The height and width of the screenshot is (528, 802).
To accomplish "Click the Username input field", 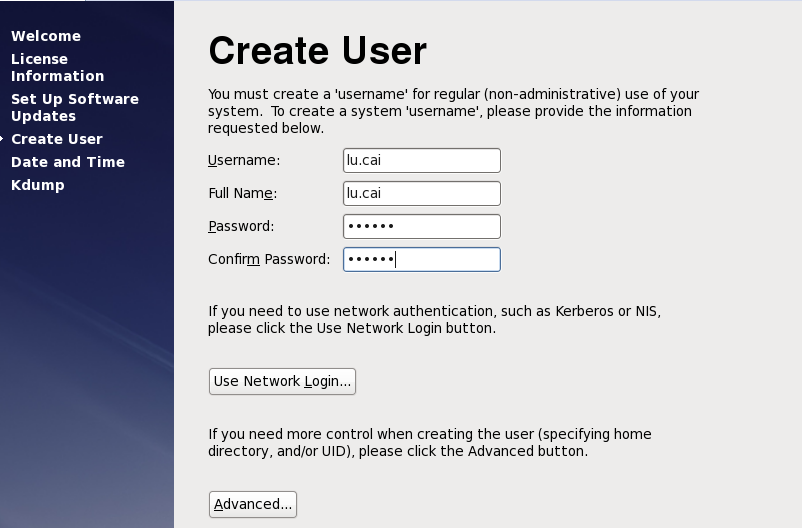I will tap(422, 161).
